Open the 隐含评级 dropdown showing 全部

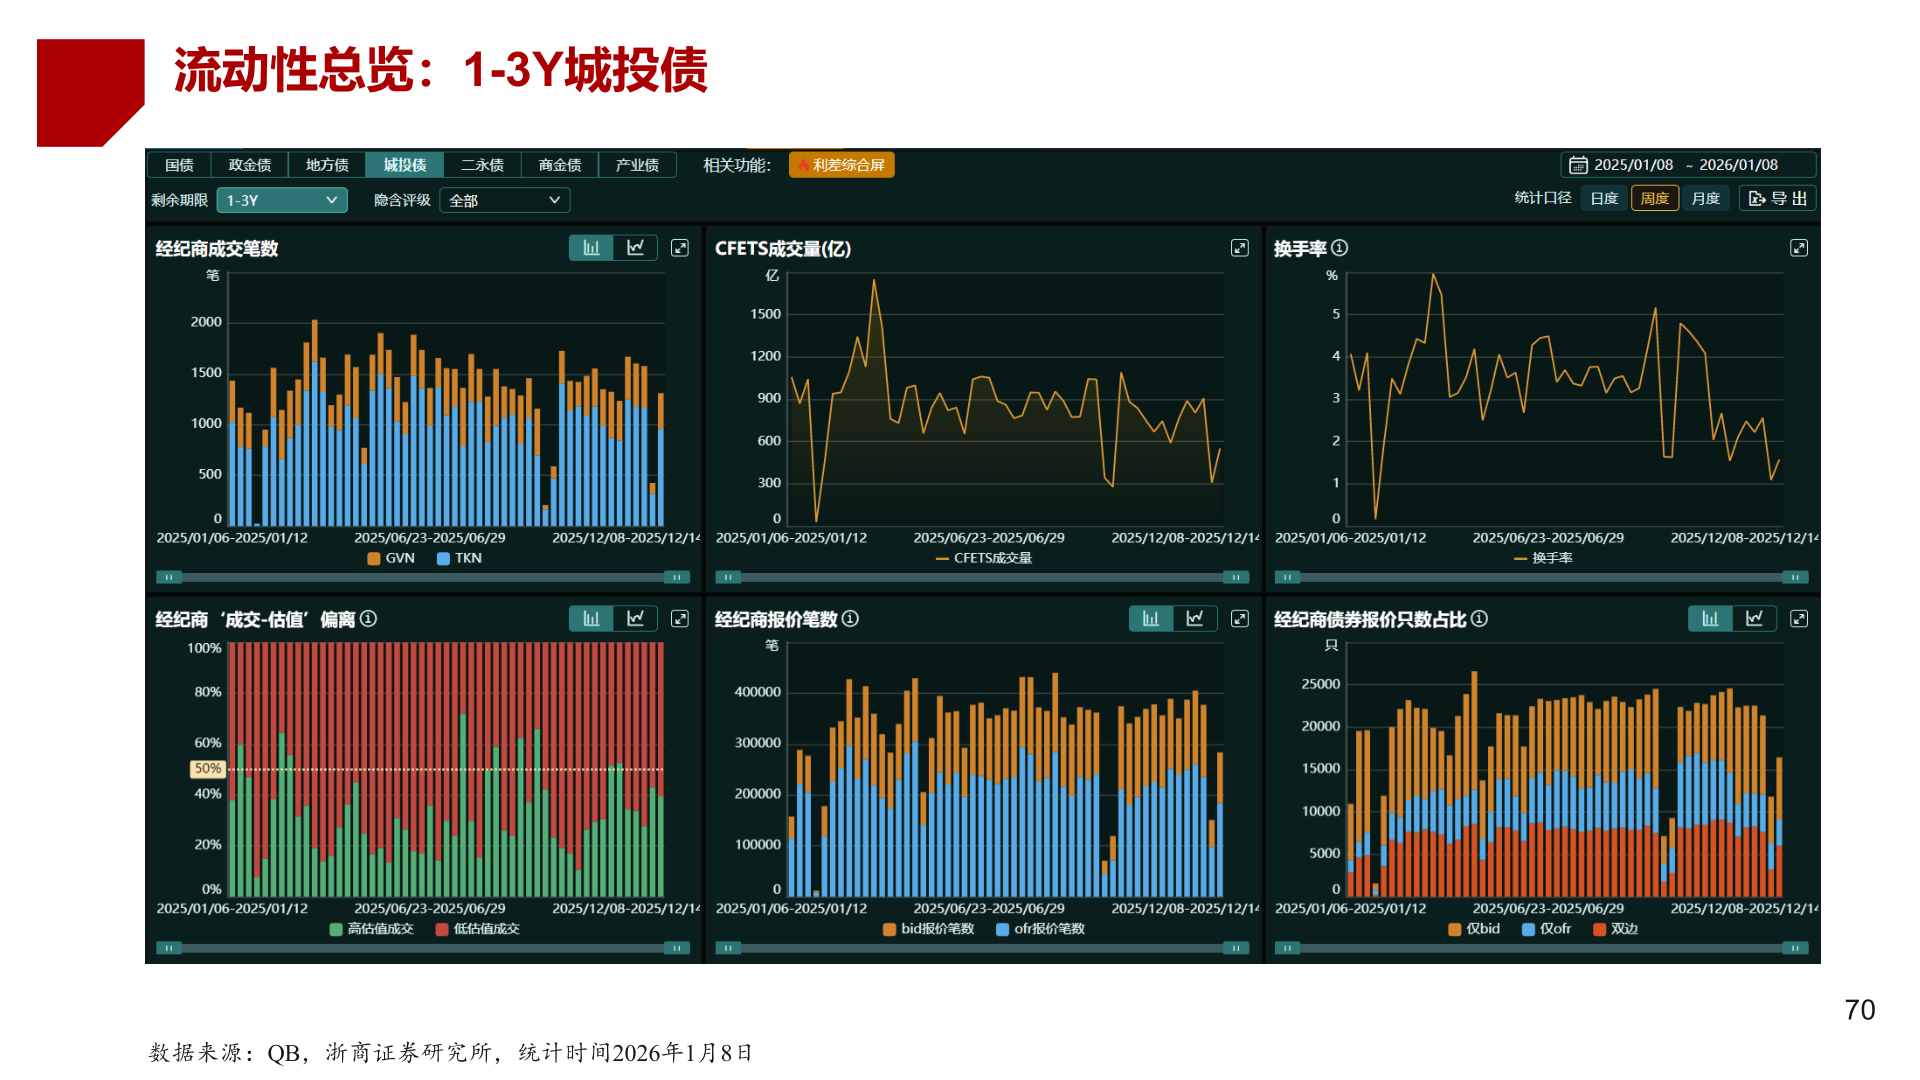point(504,200)
